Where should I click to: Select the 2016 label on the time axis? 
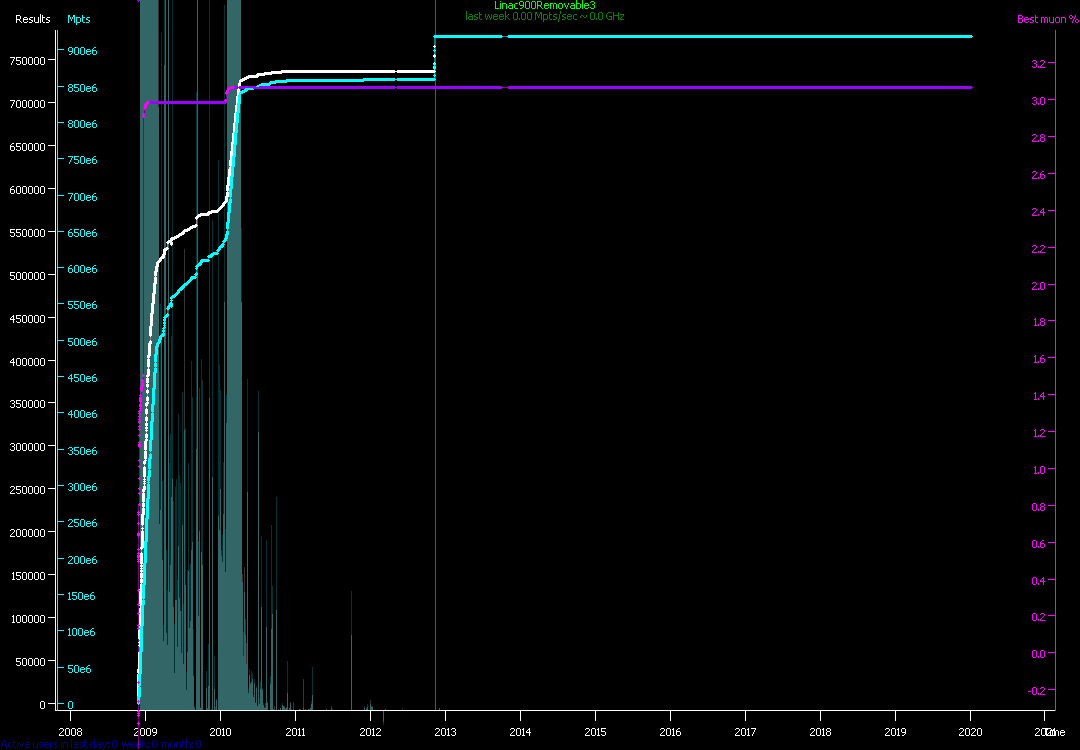[670, 732]
